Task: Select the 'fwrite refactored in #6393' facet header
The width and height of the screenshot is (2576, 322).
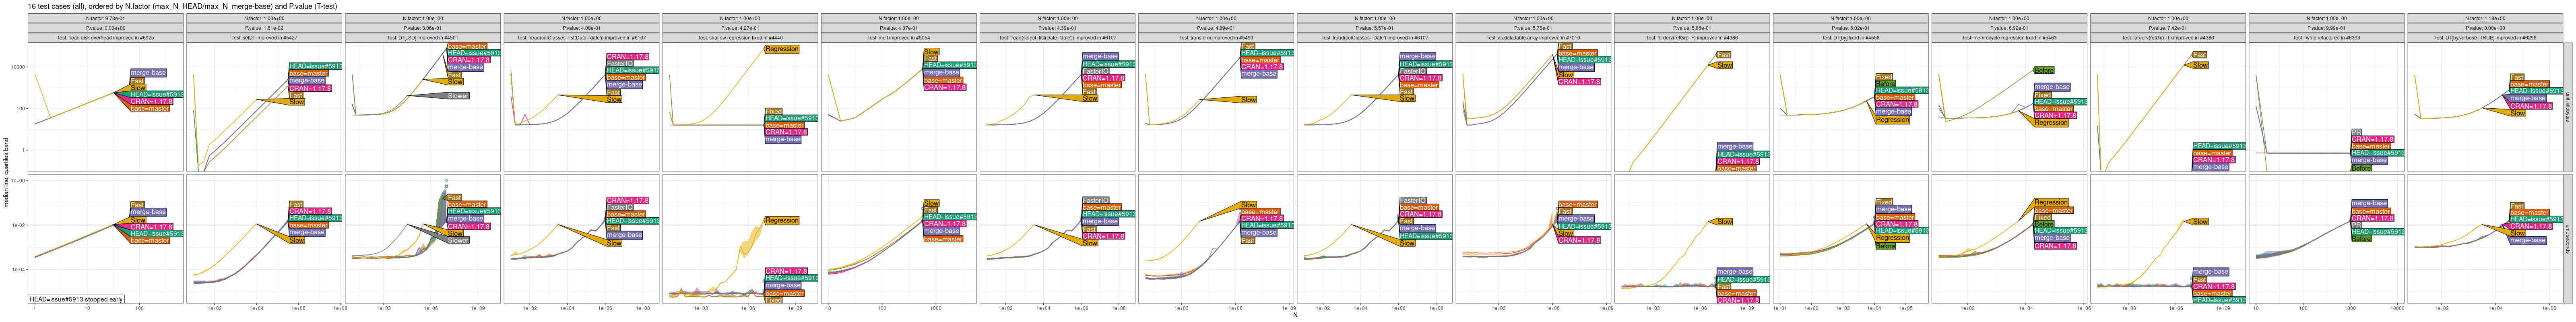Action: [x=2326, y=38]
